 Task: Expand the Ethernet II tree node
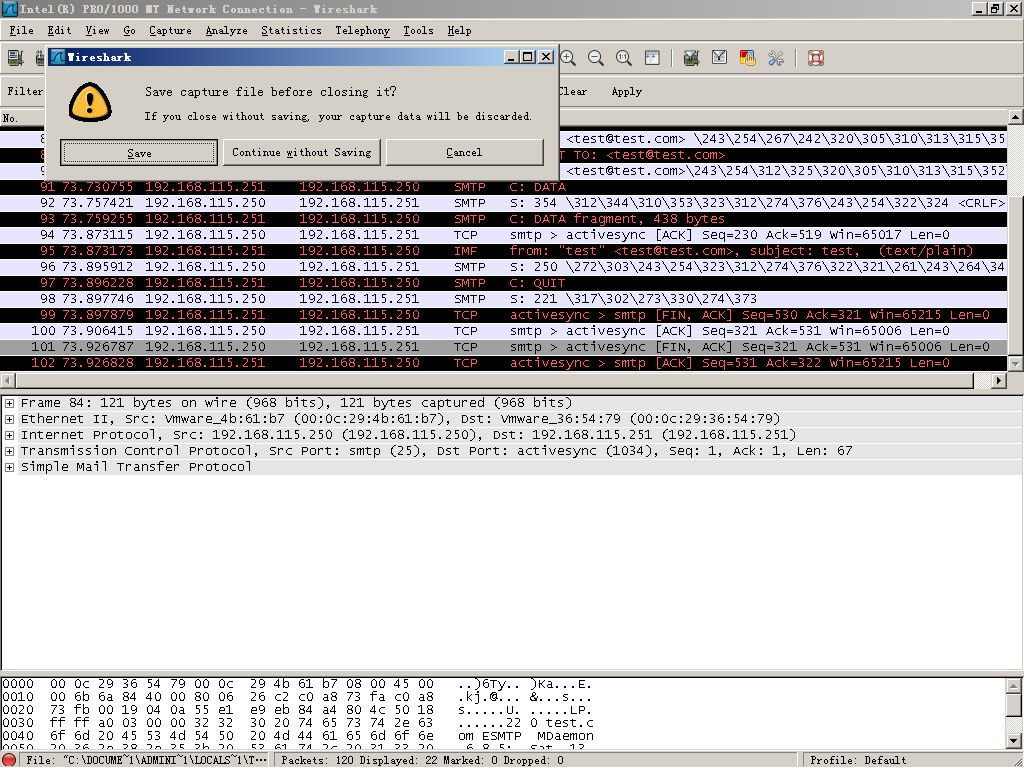coord(9,419)
